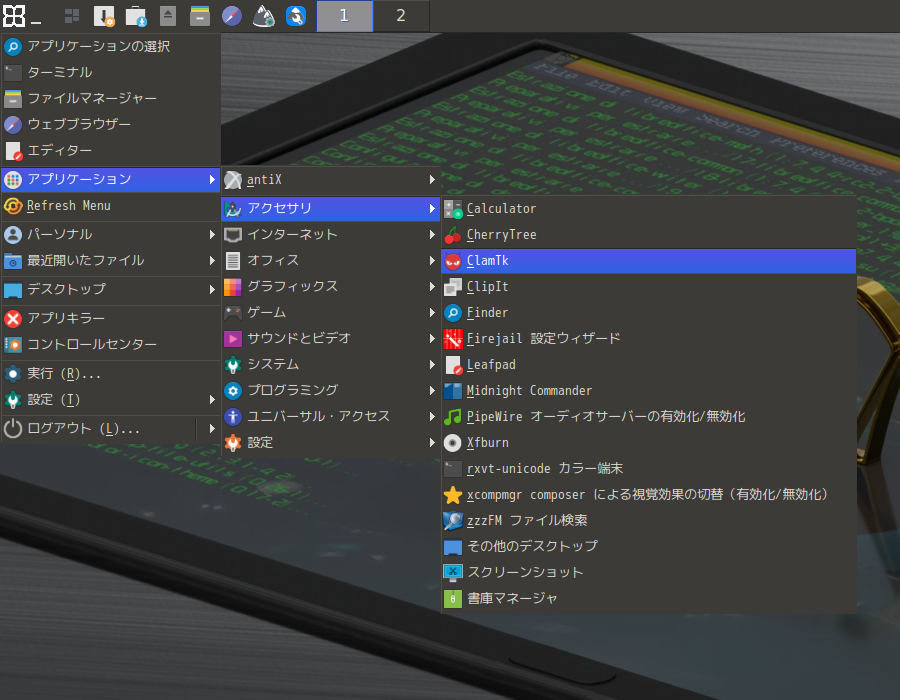Choose 実行 (R)... to run a command

click(x=111, y=374)
